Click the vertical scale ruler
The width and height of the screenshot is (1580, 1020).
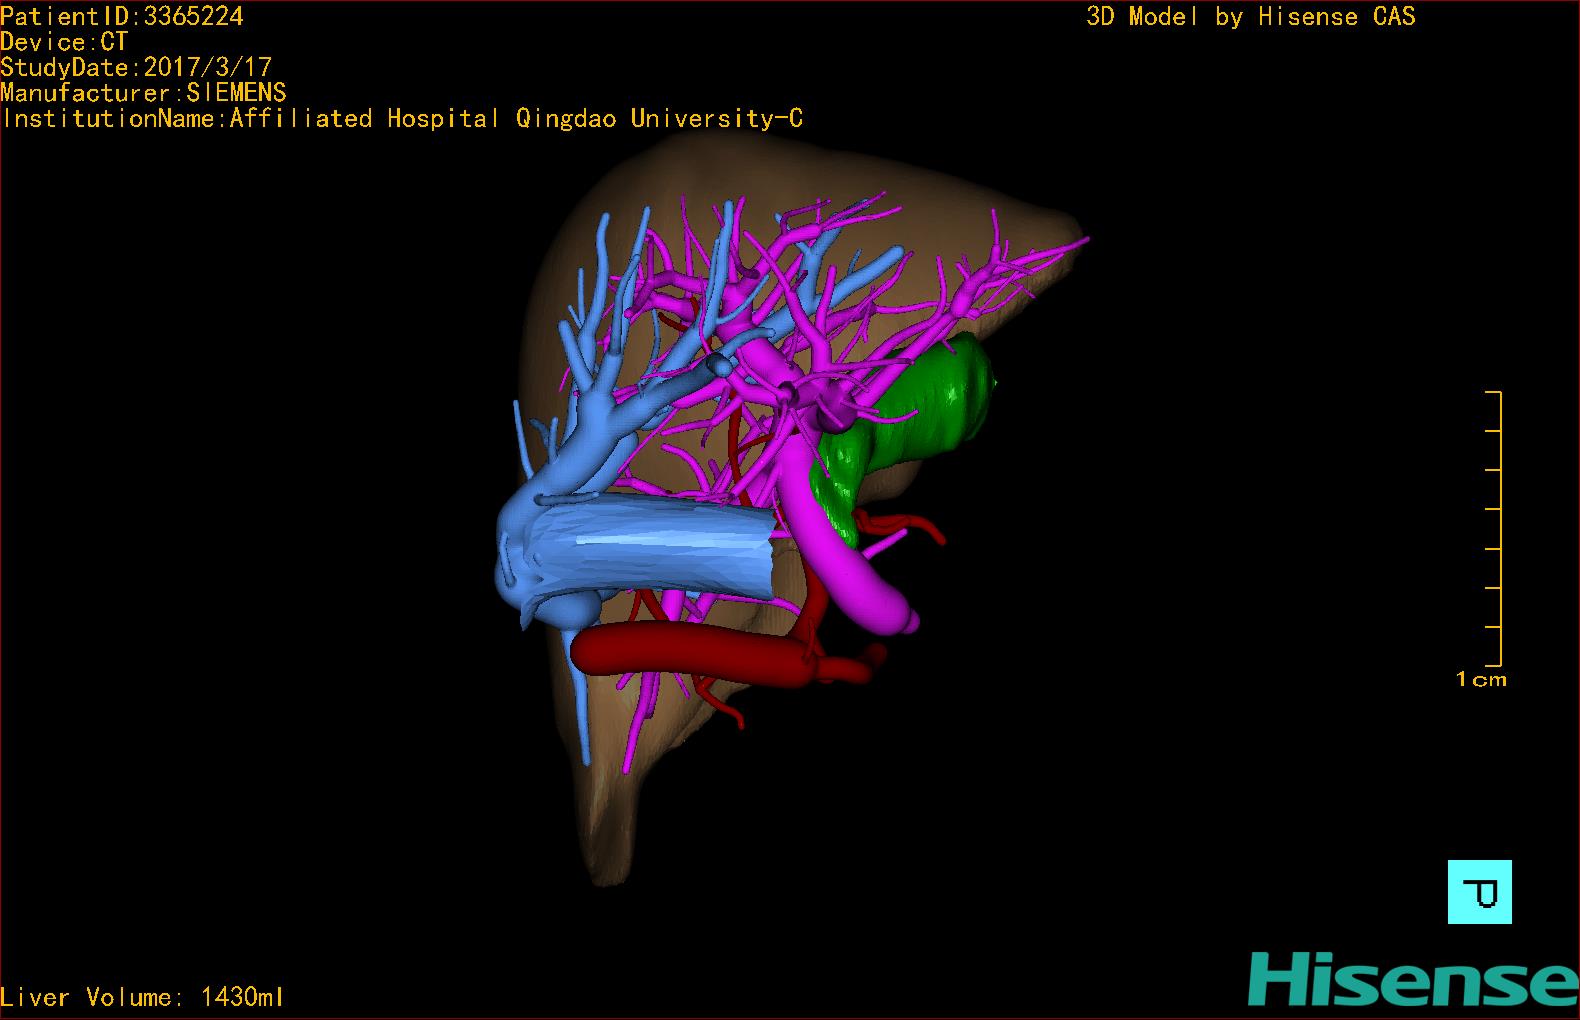pos(1494,529)
